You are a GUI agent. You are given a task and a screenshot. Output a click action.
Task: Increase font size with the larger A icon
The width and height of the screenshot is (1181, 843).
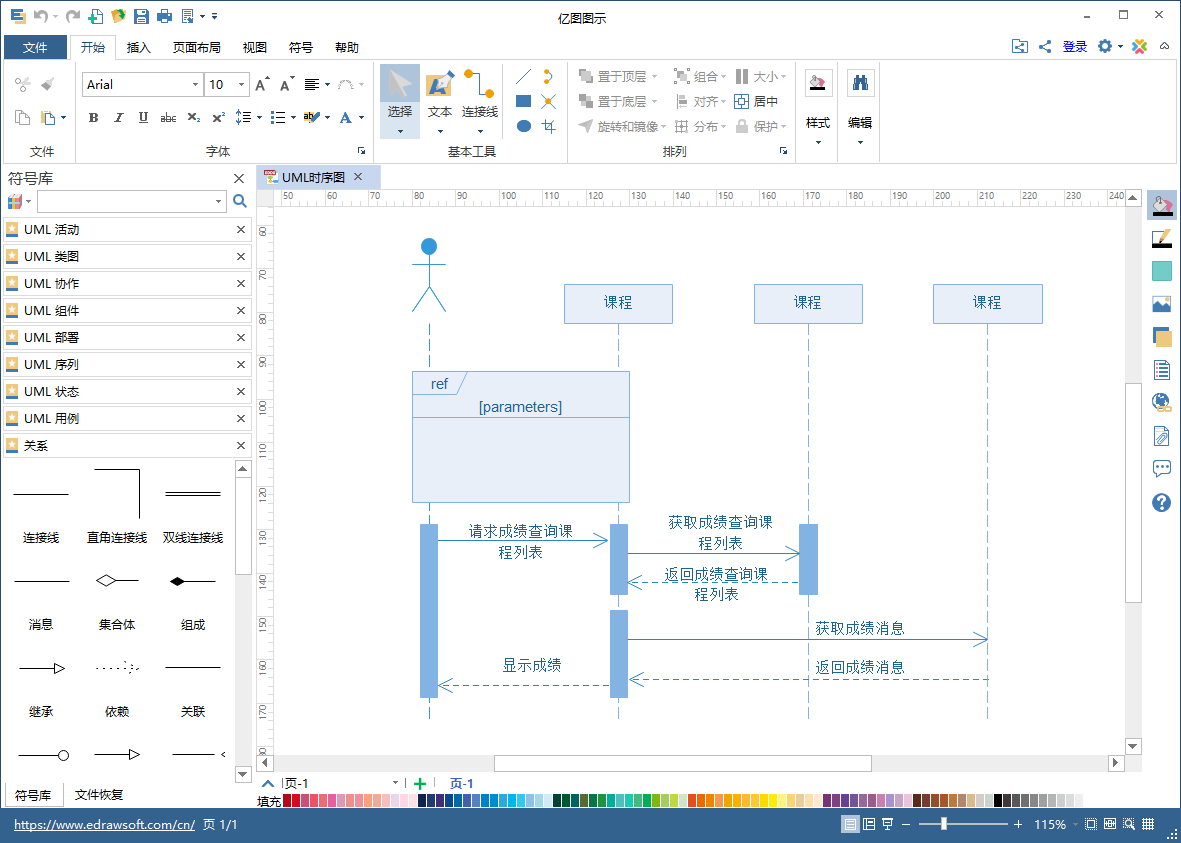(x=261, y=84)
